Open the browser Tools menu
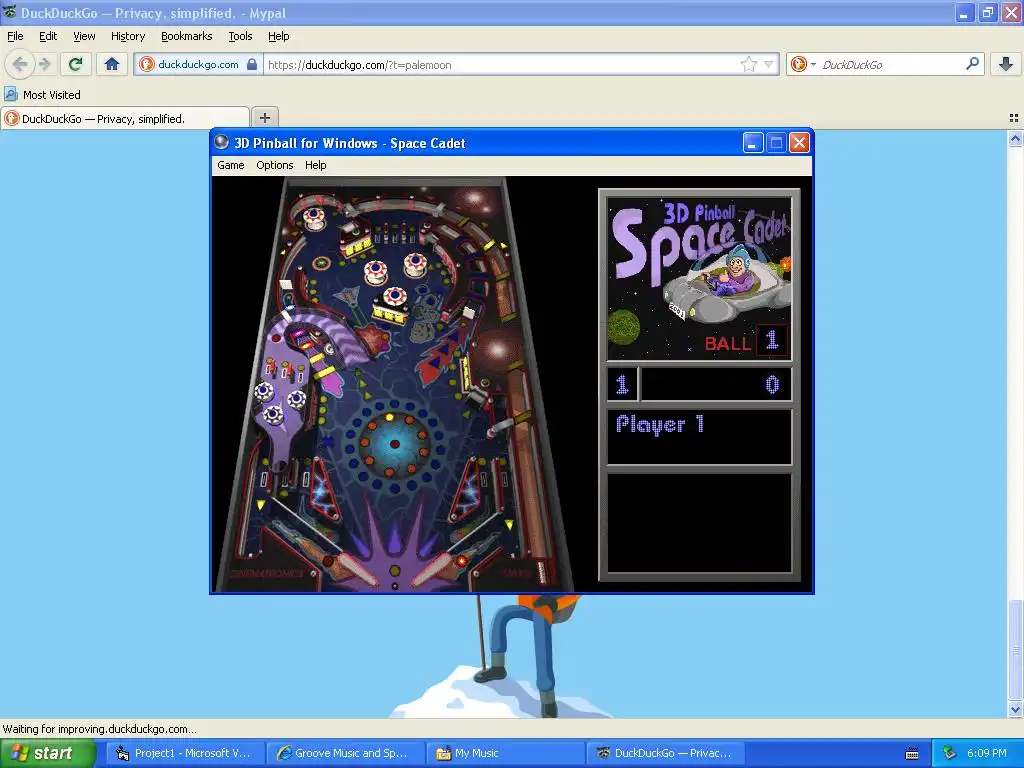Screen dimensions: 1024x768 coord(240,36)
